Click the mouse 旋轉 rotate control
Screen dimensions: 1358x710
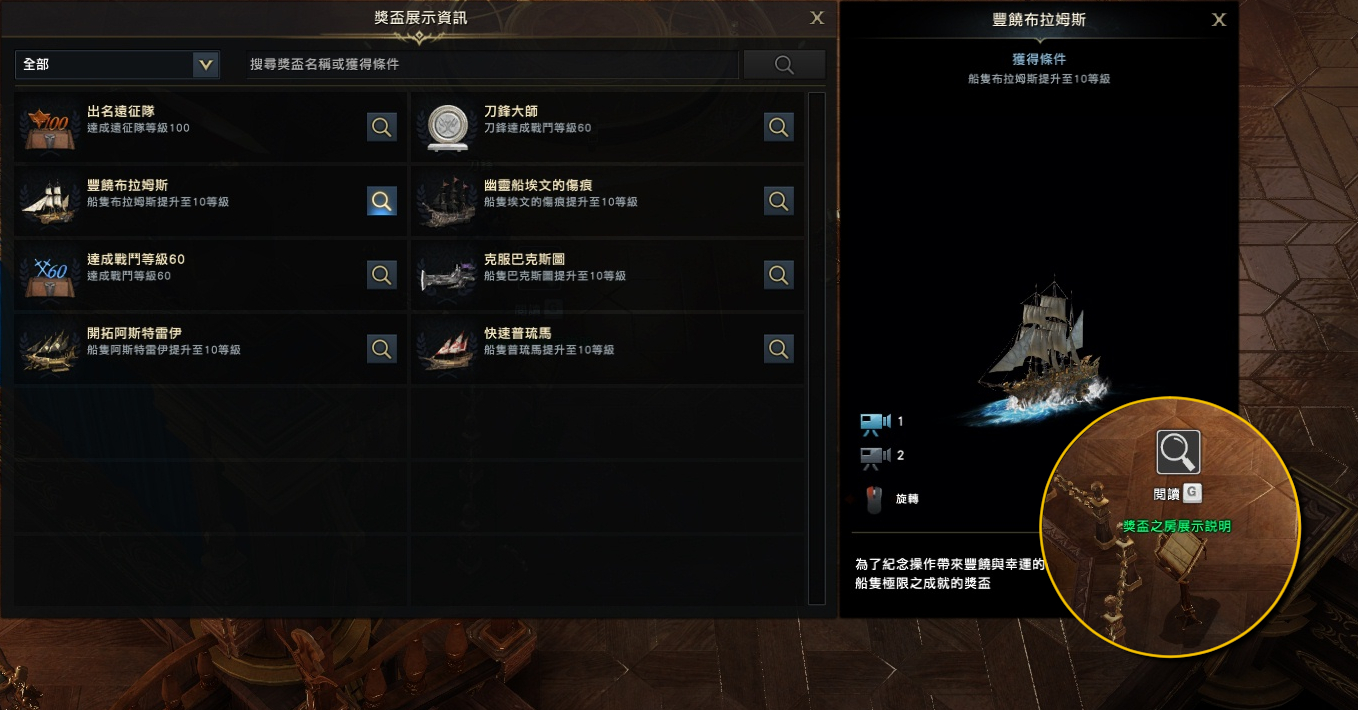(x=874, y=499)
